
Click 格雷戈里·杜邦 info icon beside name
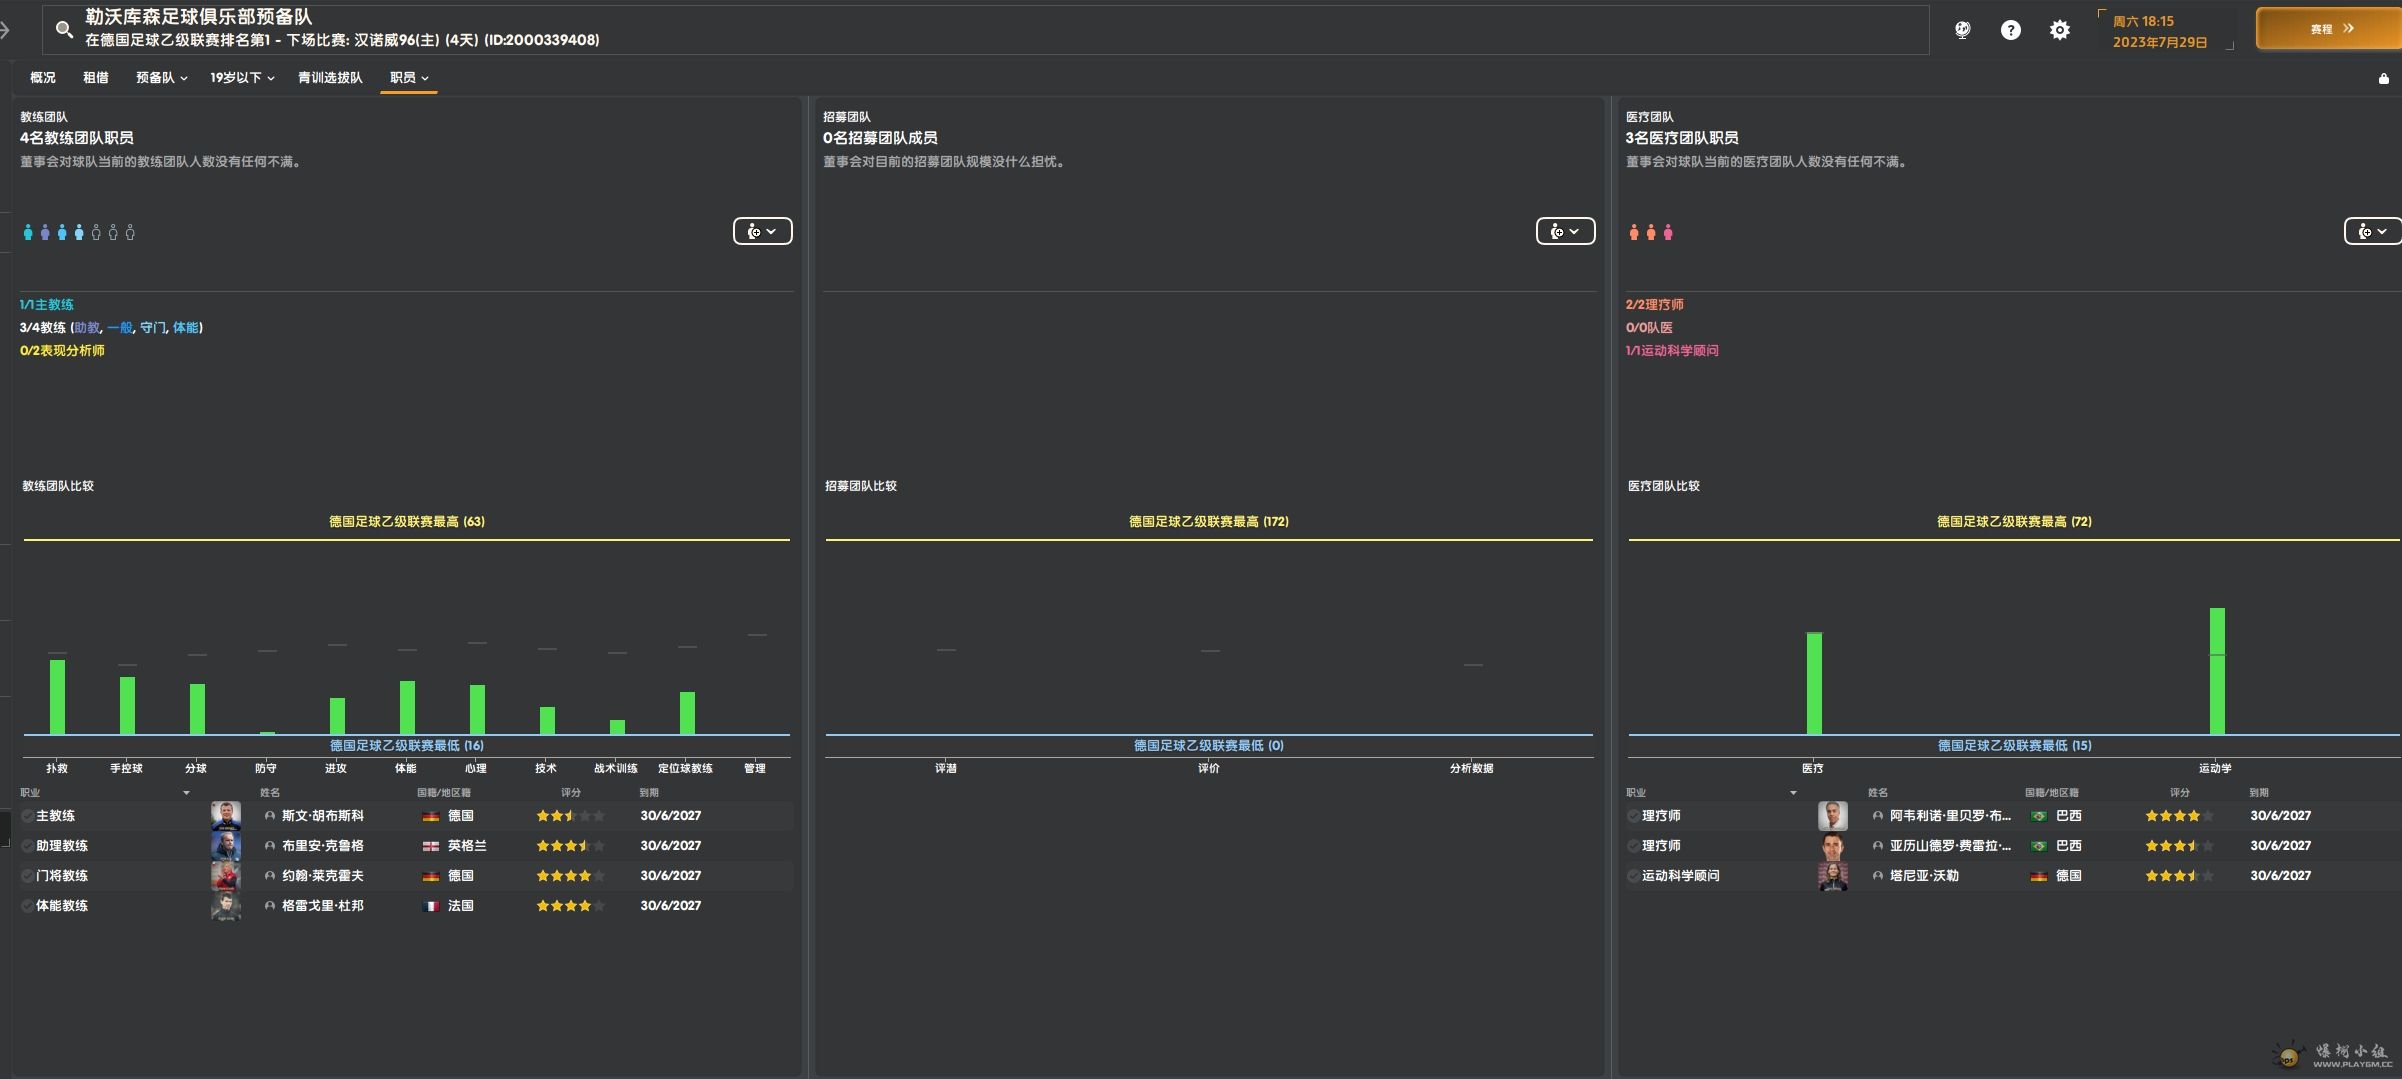(270, 906)
